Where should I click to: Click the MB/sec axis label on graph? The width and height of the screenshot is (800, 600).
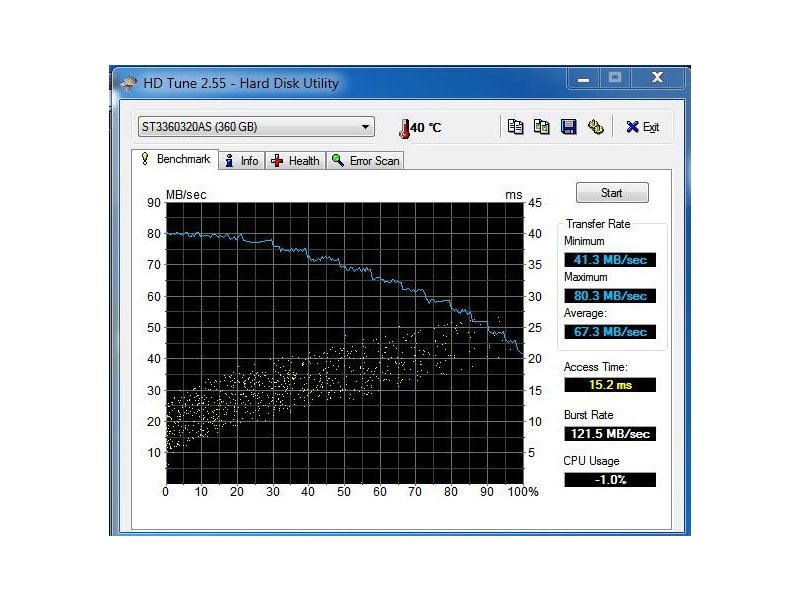point(186,195)
